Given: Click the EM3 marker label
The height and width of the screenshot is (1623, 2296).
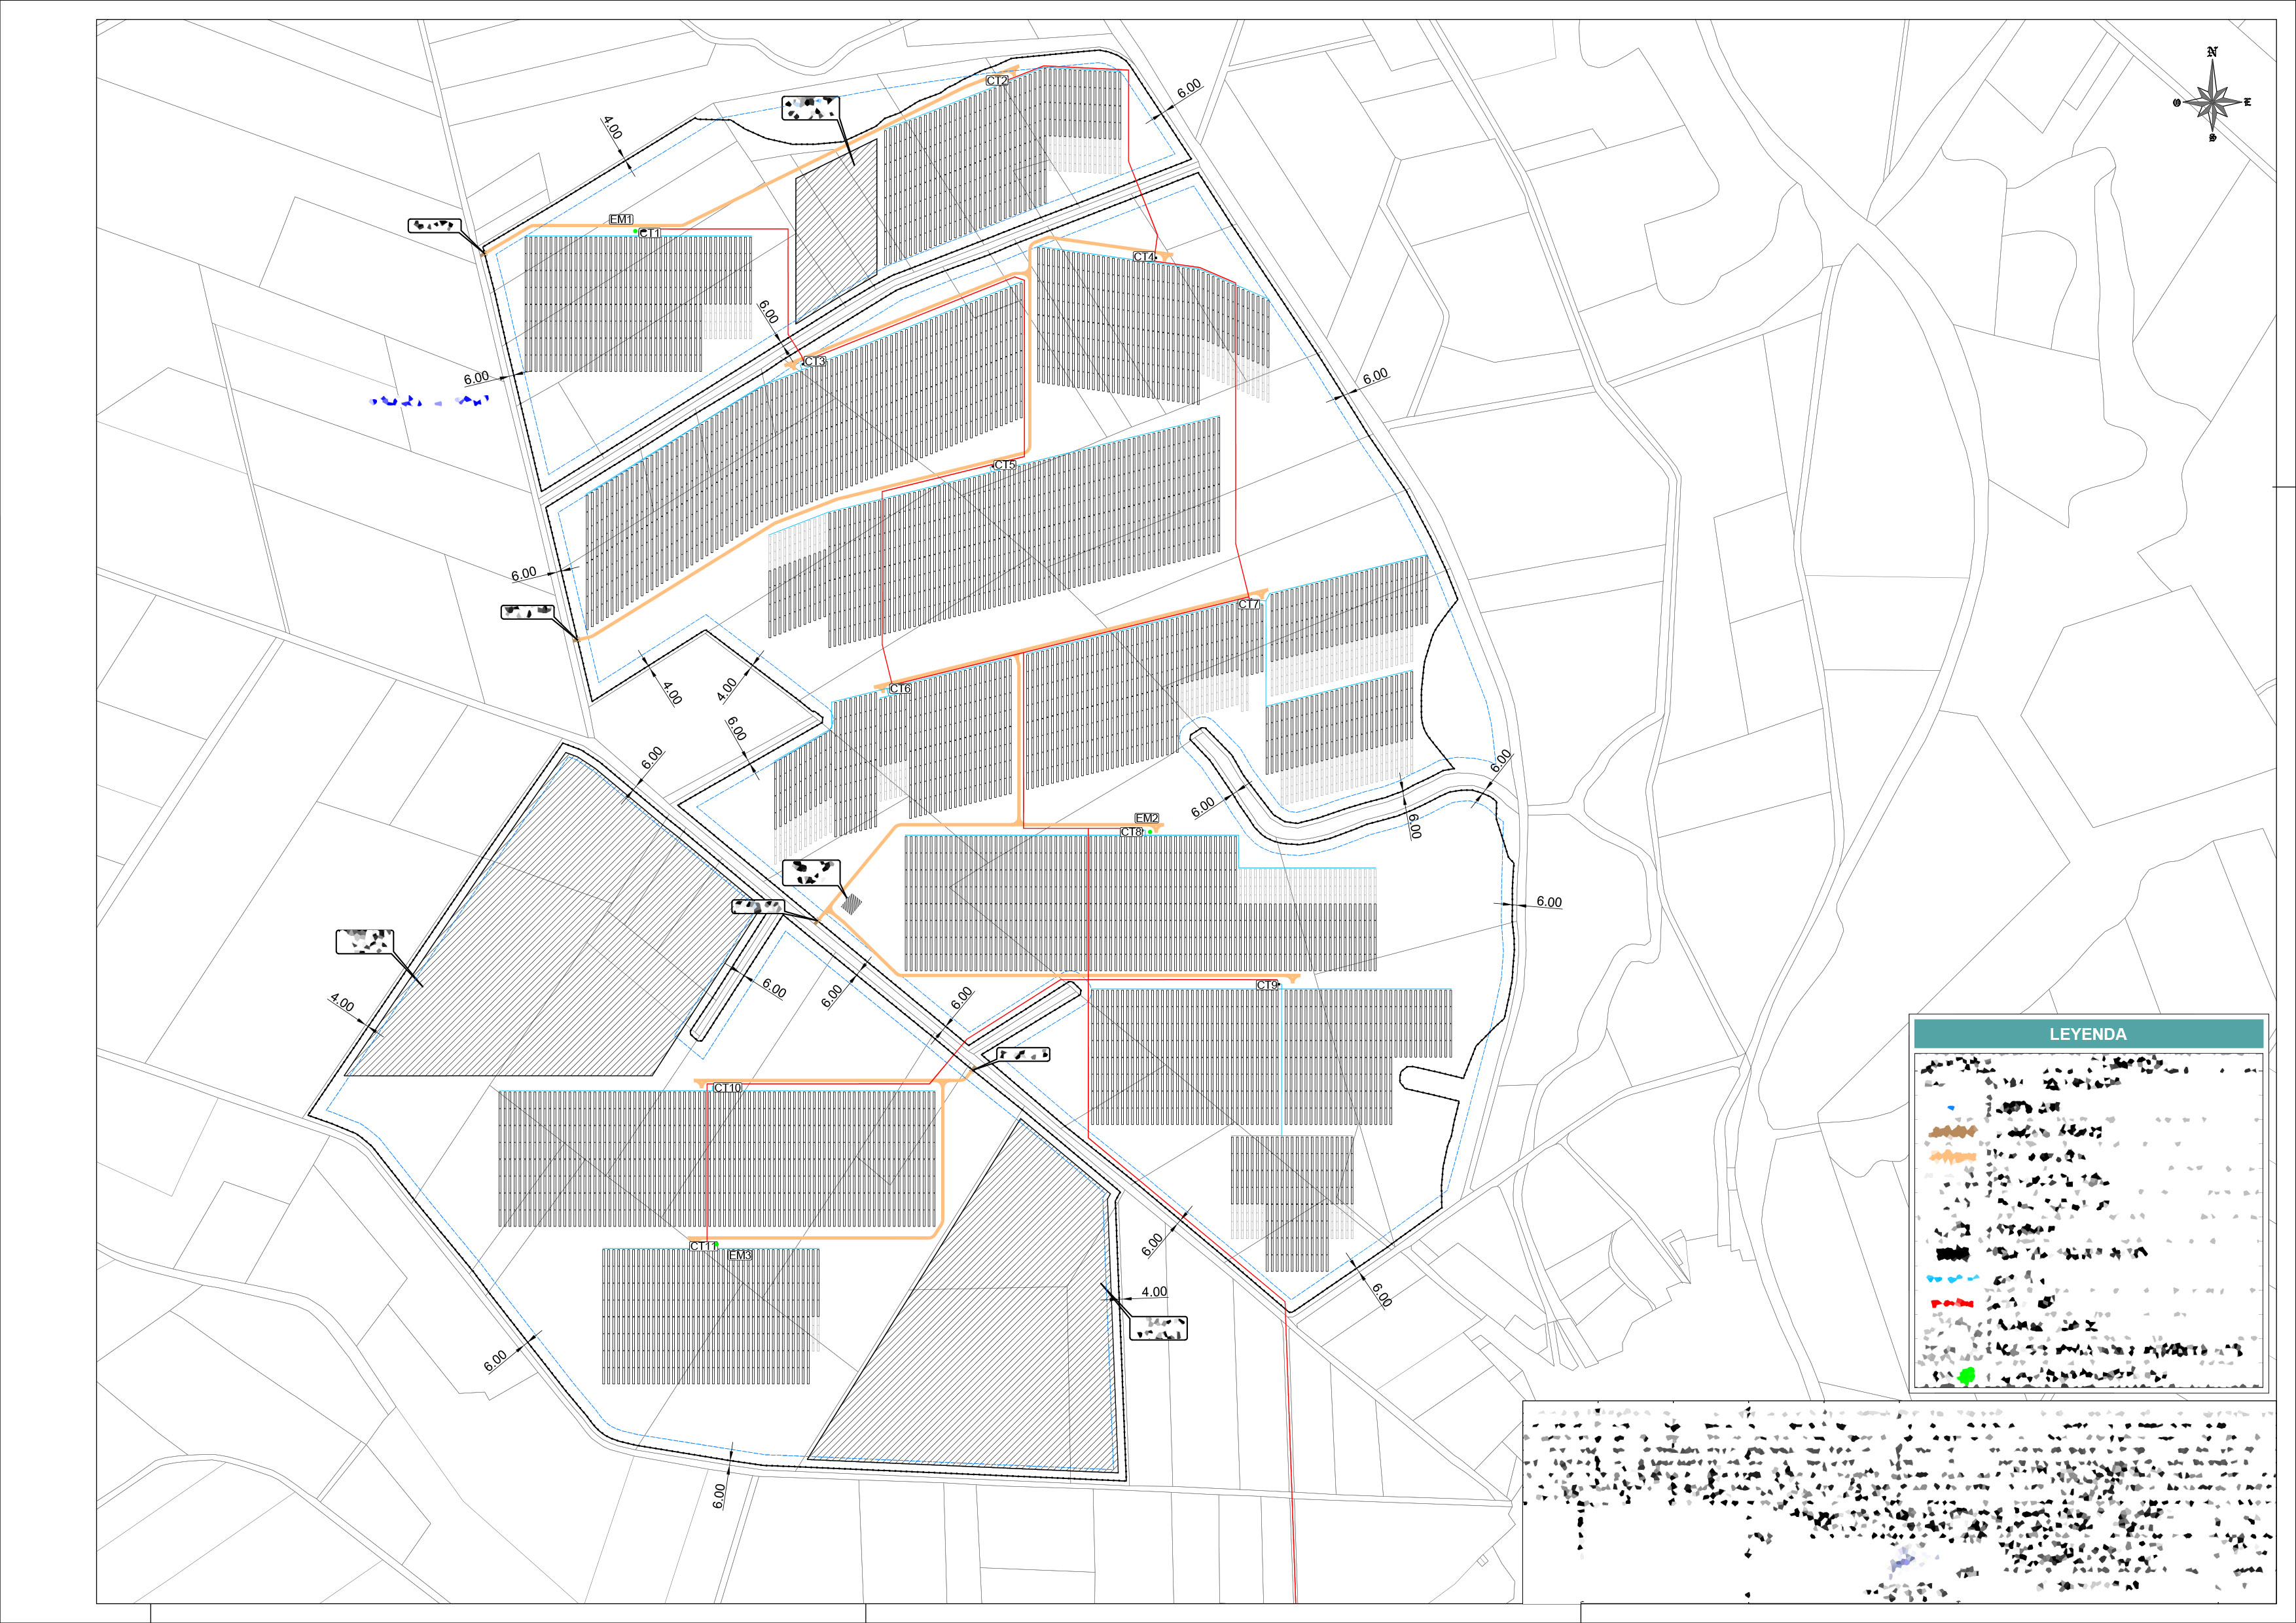Looking at the screenshot, I should point(740,1255).
